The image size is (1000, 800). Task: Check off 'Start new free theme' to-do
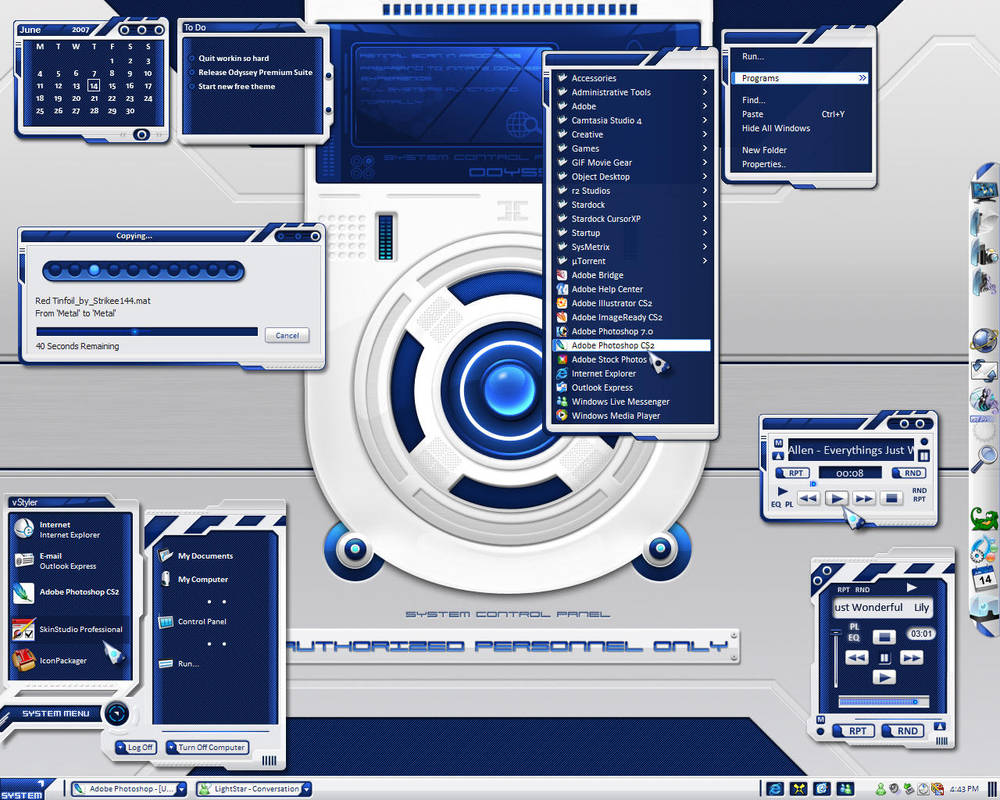point(192,86)
